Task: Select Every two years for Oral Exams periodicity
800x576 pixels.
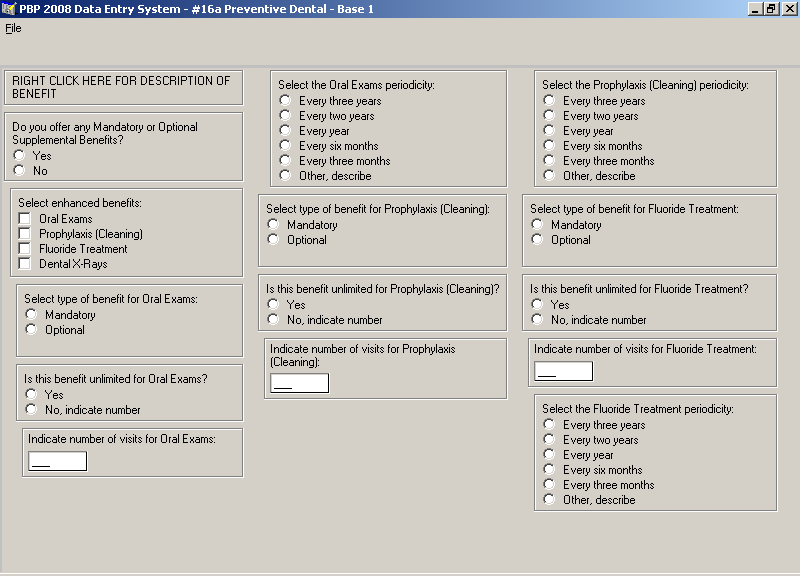Action: 285,115
